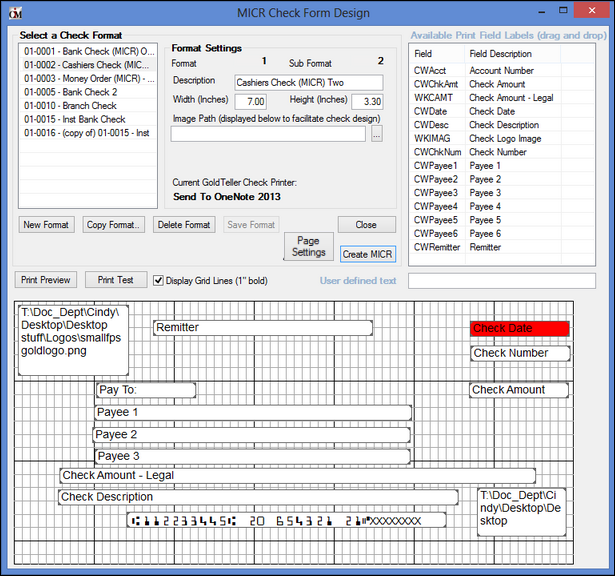Select the CWPayee6 field row
This screenshot has height=576, width=615.
pyautogui.click(x=502, y=233)
